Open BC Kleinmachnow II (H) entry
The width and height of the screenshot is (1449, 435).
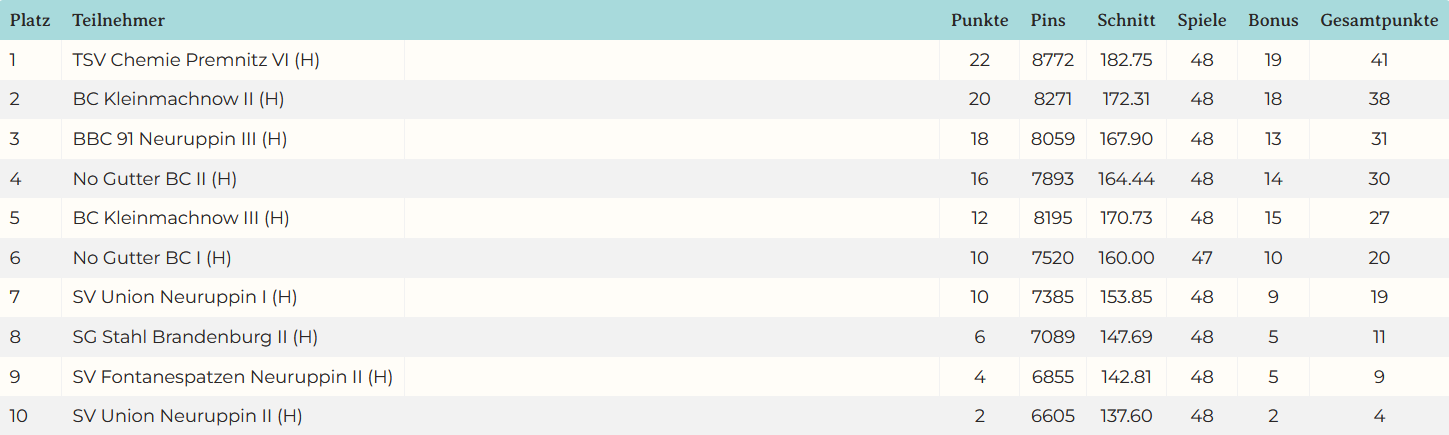coord(179,99)
